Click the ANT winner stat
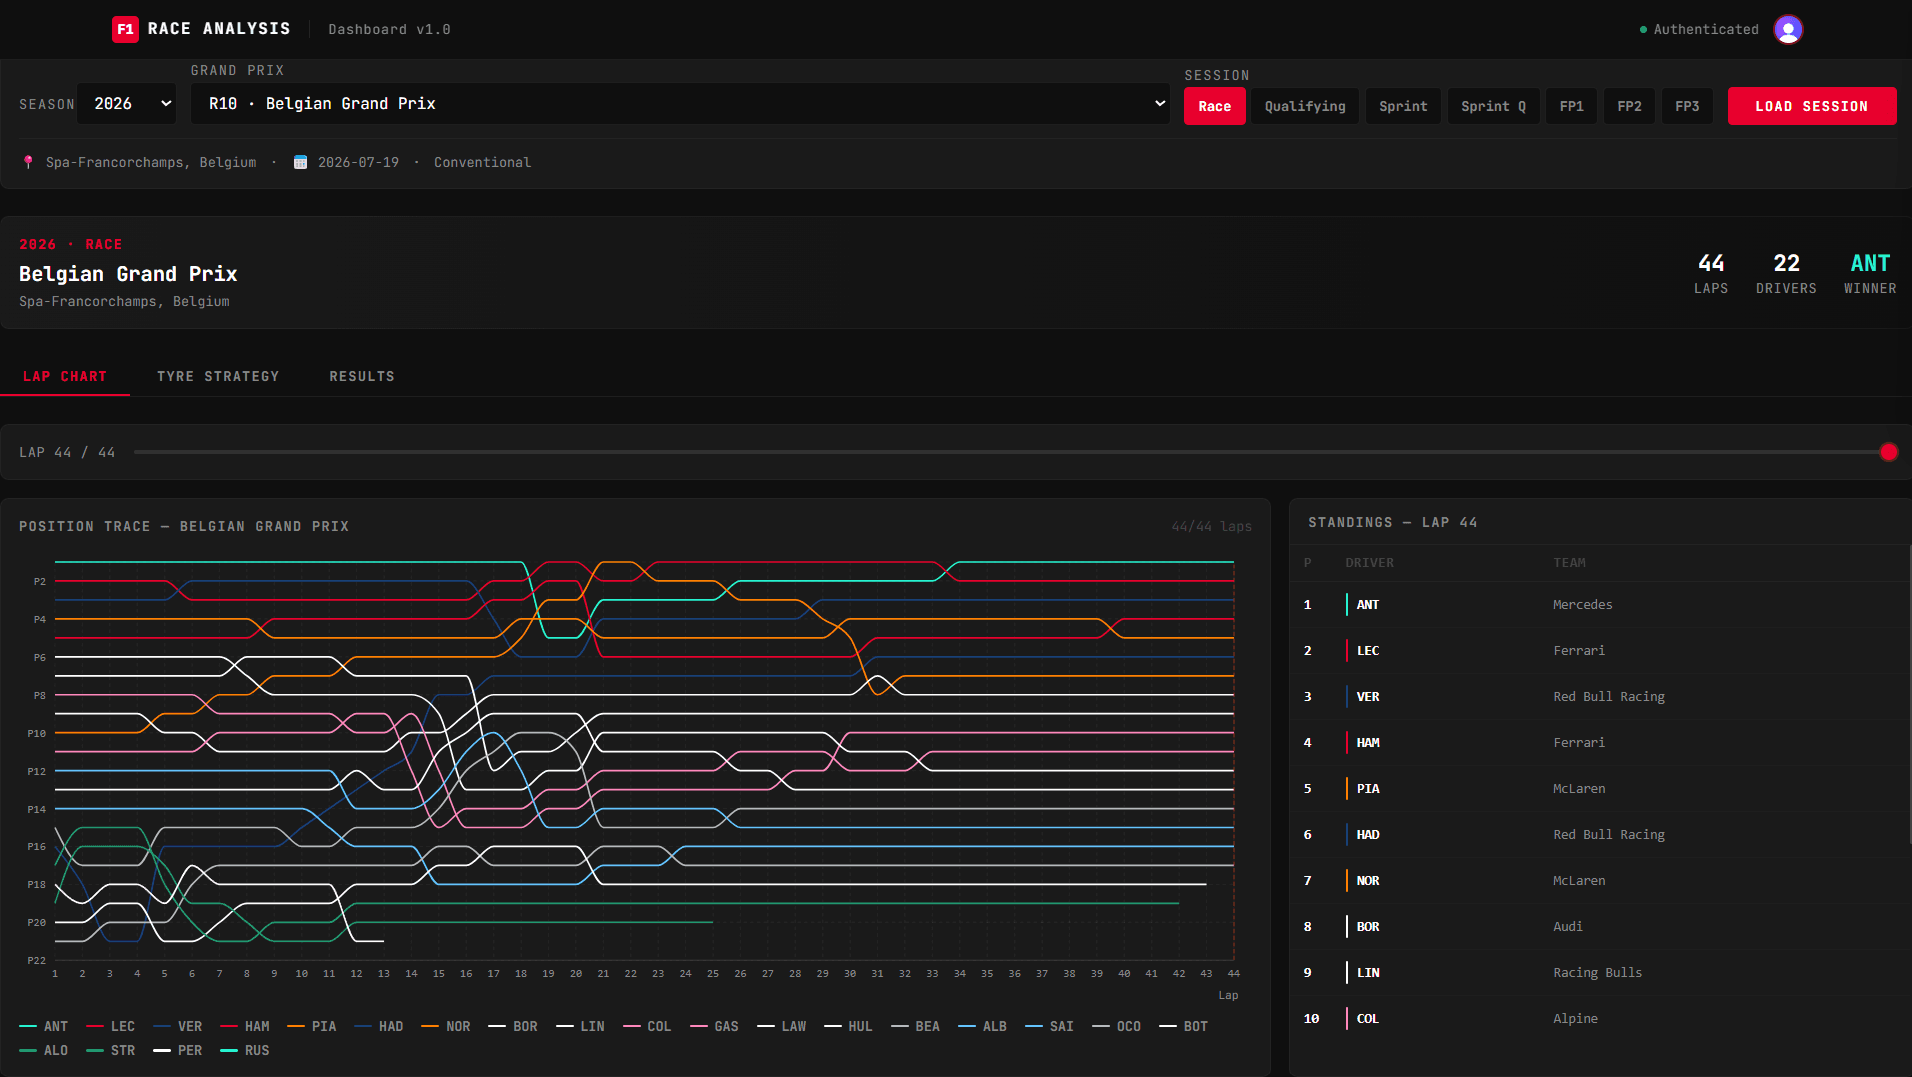Viewport: 1912px width, 1077px height. (1870, 273)
